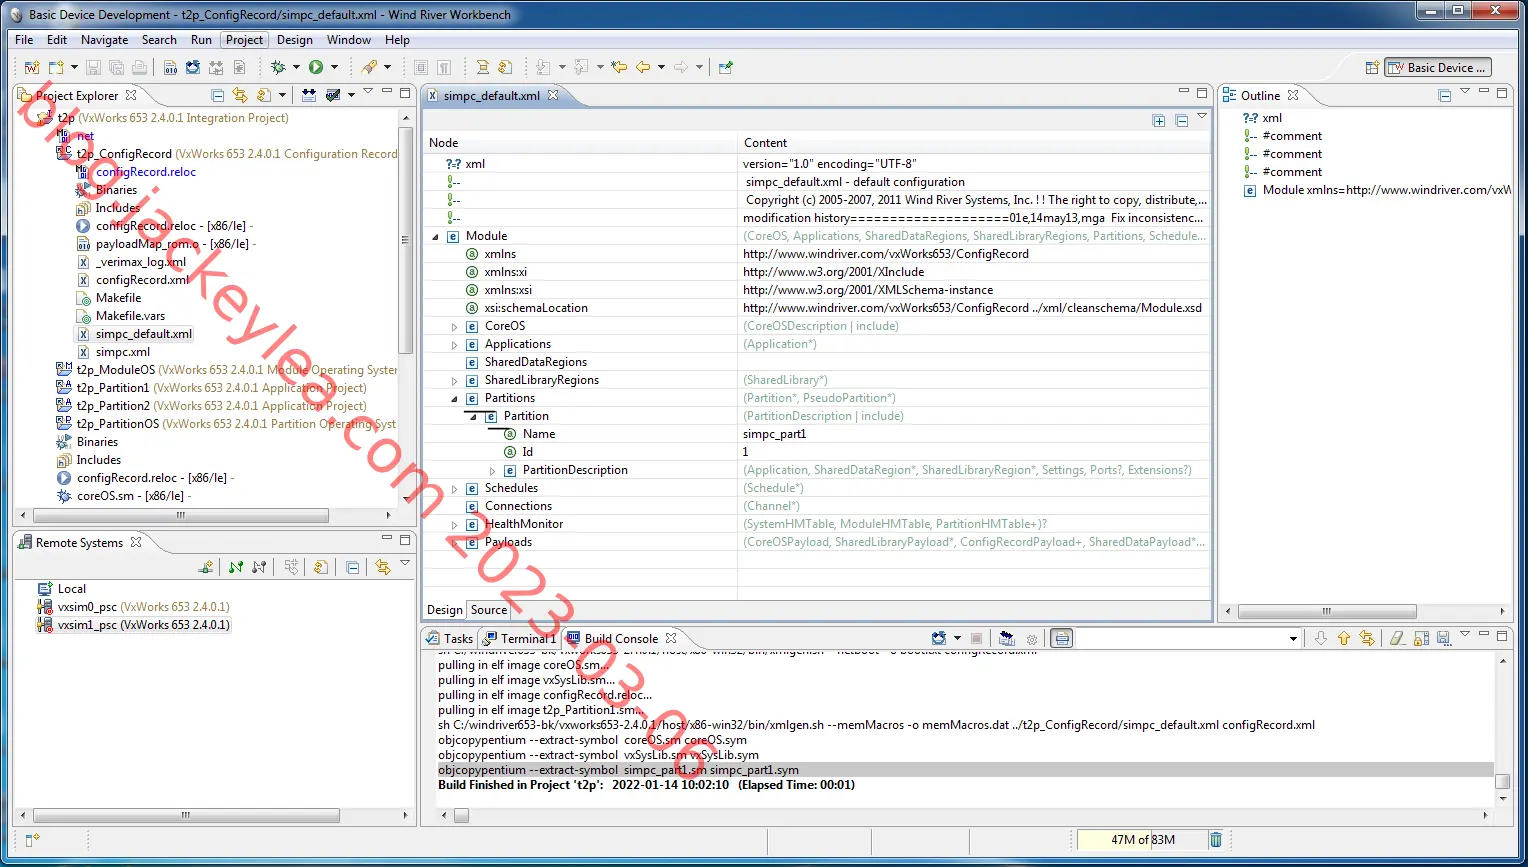1528x867 pixels.
Task: Expand all nodes in XML editor
Action: pos(1159,121)
